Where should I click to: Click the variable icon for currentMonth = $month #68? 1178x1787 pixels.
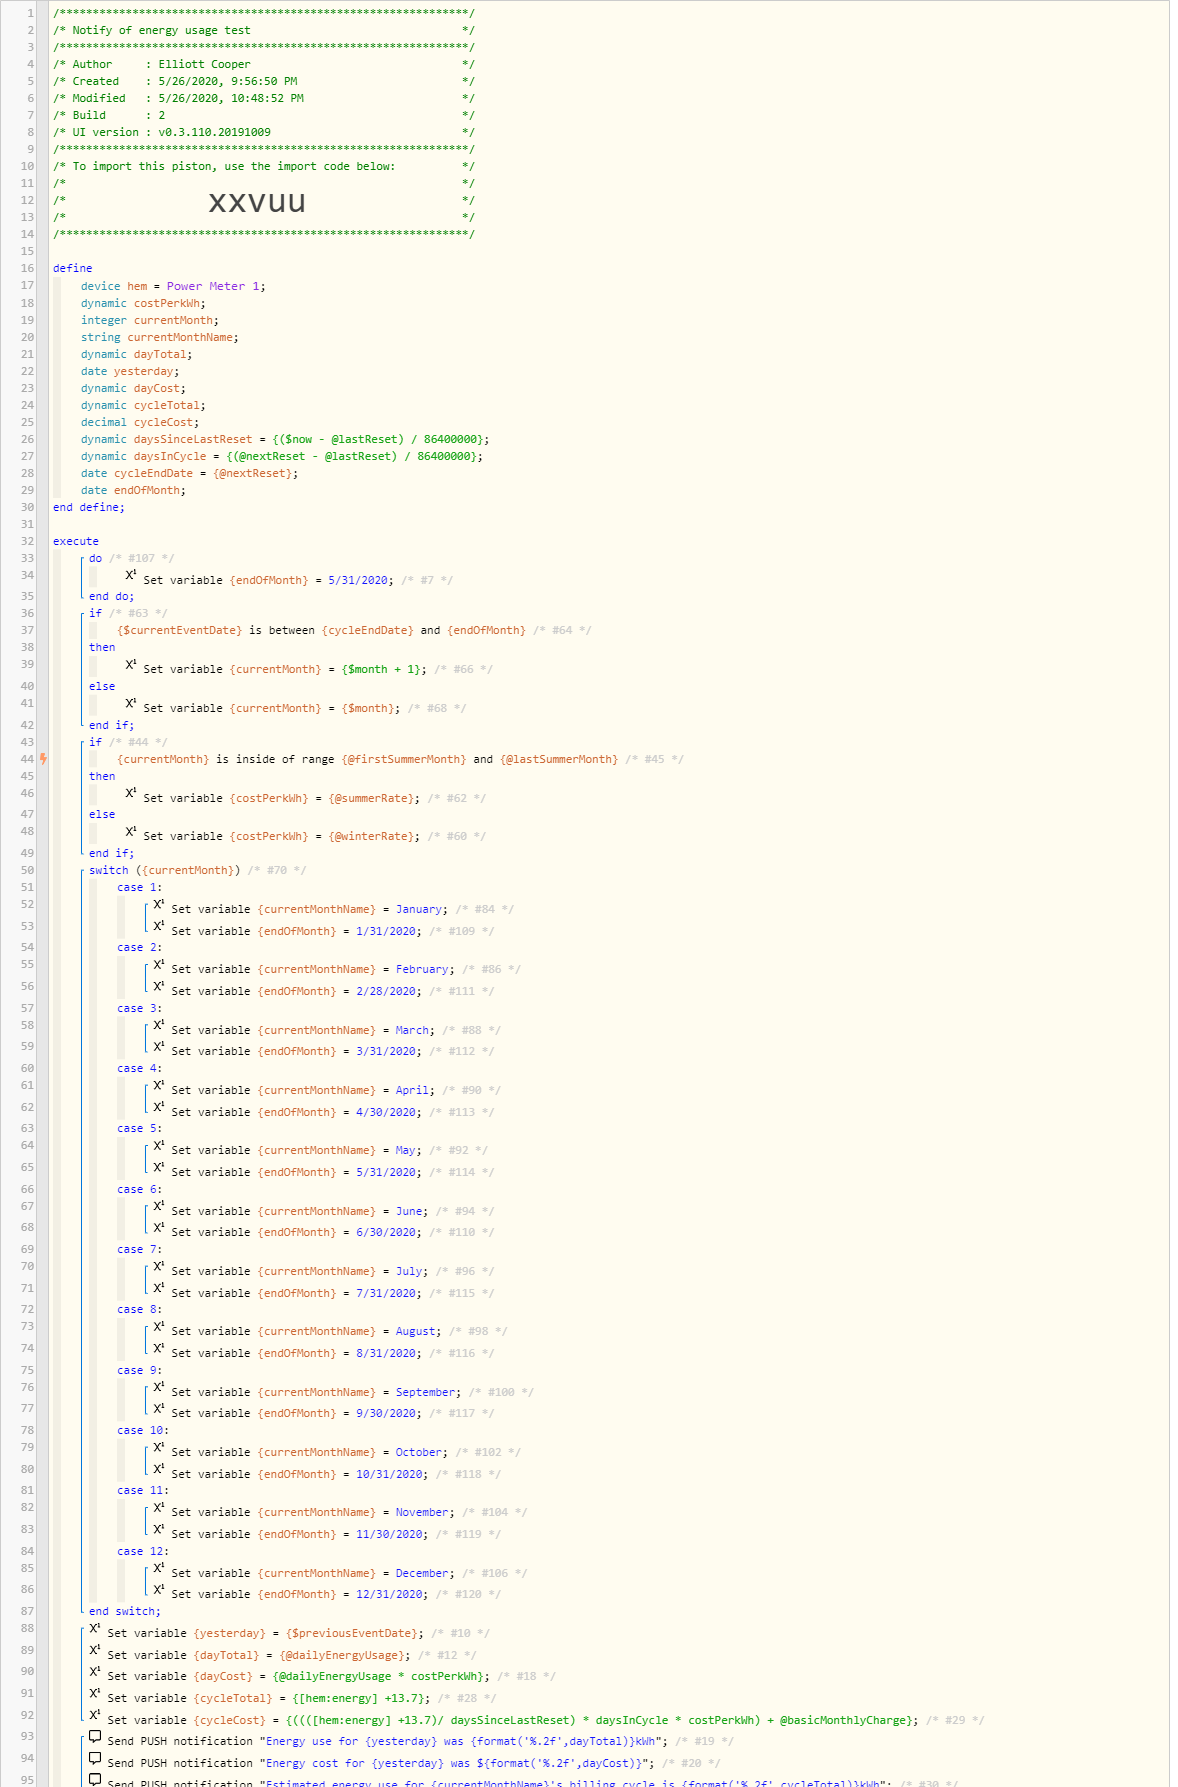131,703
